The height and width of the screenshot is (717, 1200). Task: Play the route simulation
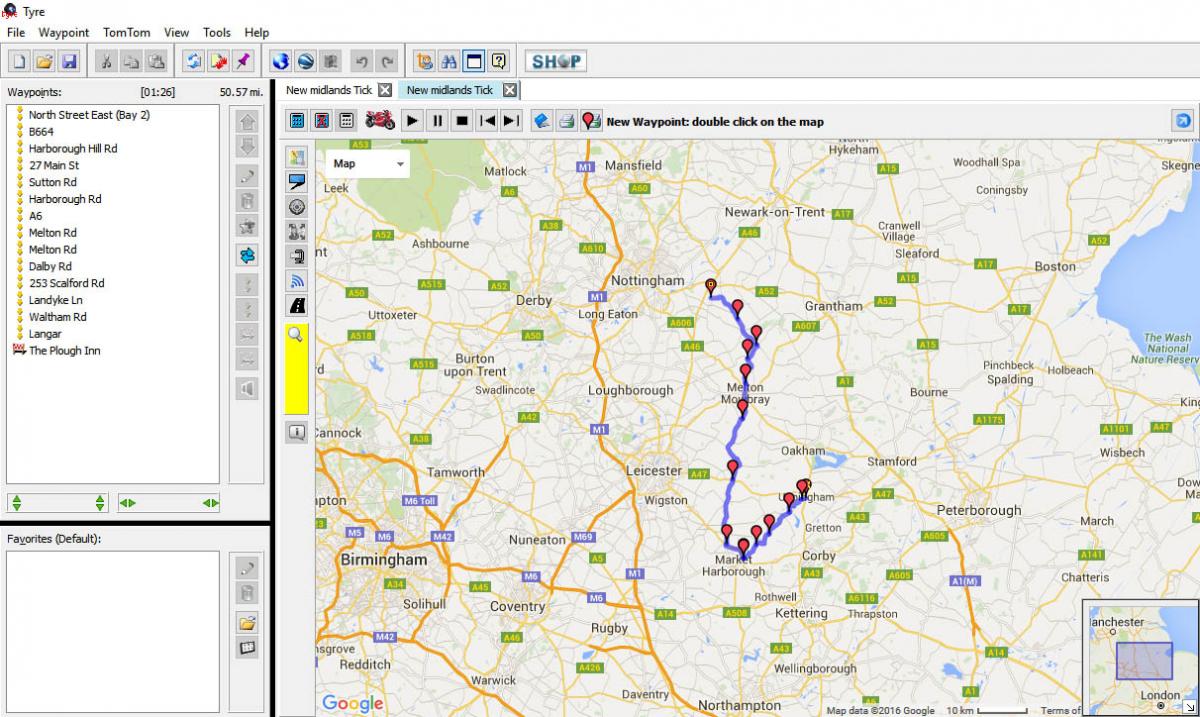point(412,121)
